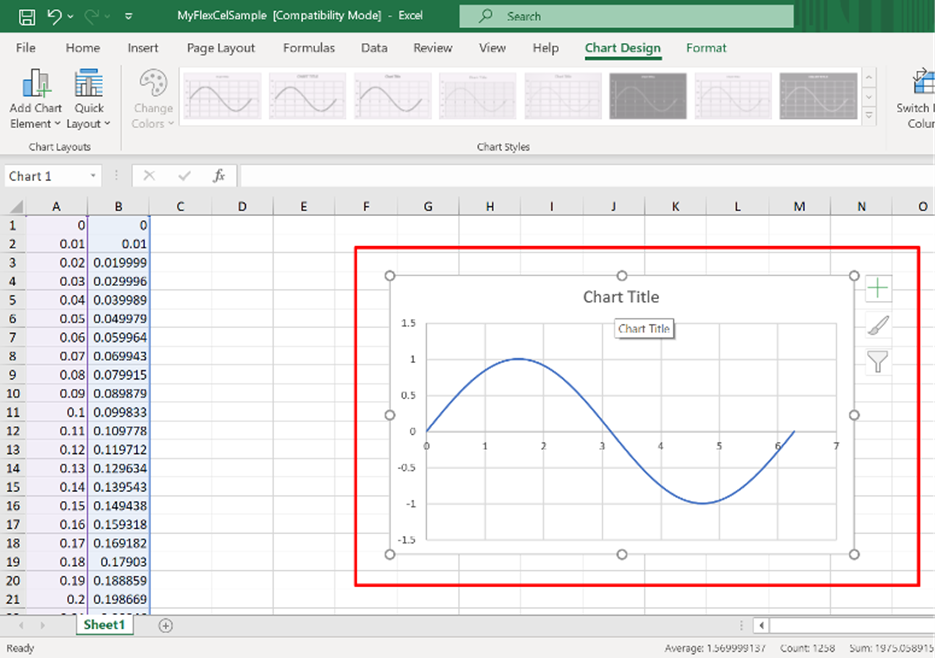
Task: Expand the full Chart Styles gallery
Action: (x=869, y=116)
